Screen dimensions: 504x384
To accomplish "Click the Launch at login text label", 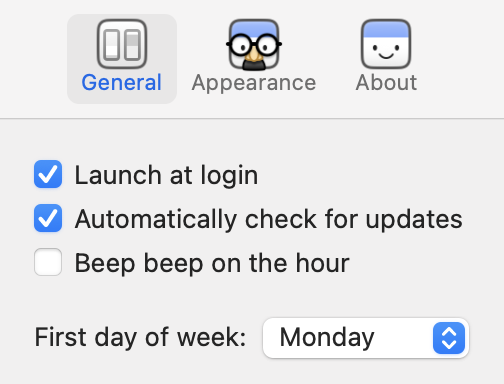I will pyautogui.click(x=166, y=175).
